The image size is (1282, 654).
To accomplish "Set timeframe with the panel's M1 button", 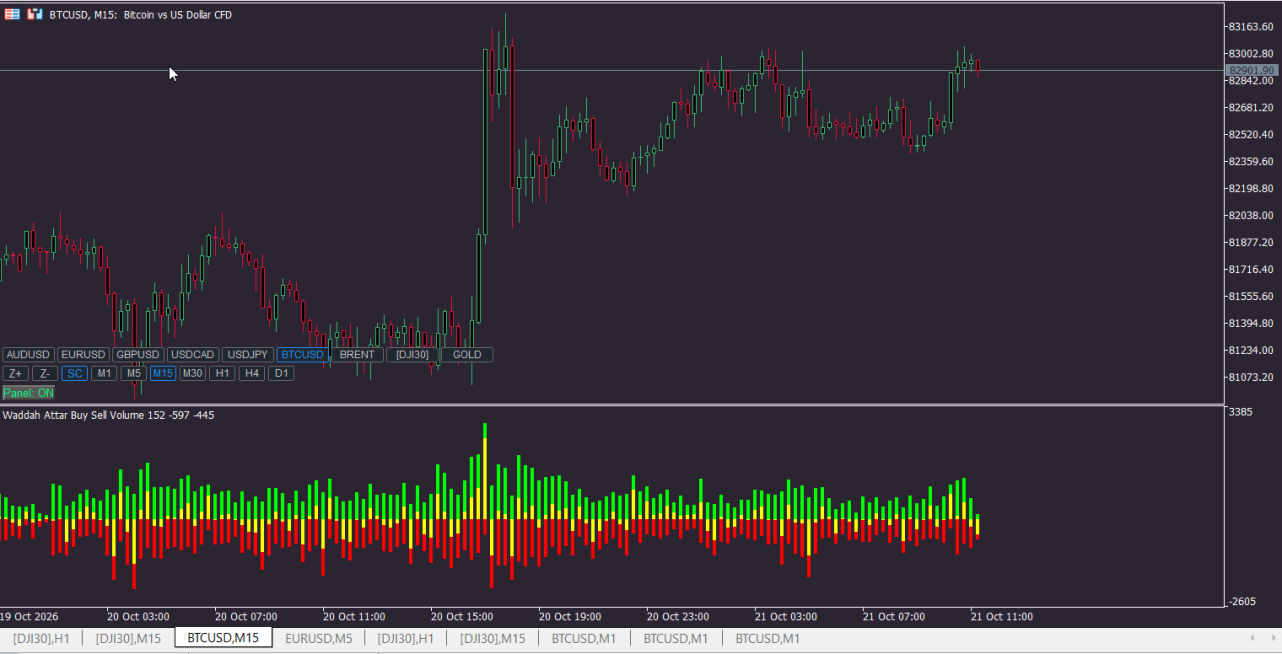I will pyautogui.click(x=104, y=374).
